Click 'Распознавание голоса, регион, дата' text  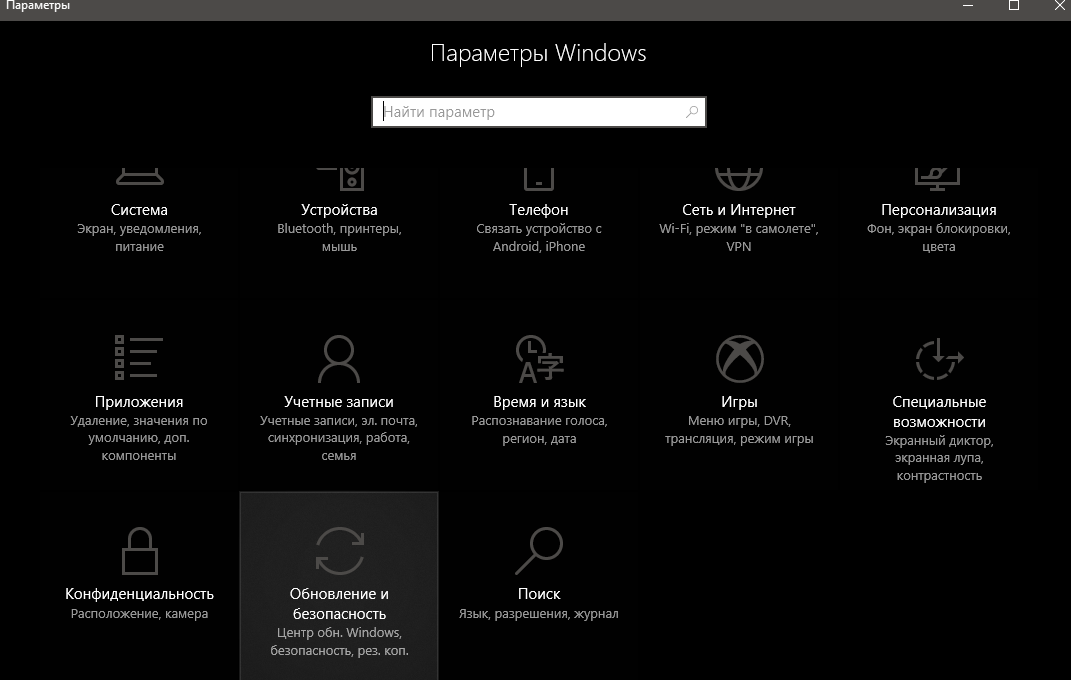click(540, 429)
